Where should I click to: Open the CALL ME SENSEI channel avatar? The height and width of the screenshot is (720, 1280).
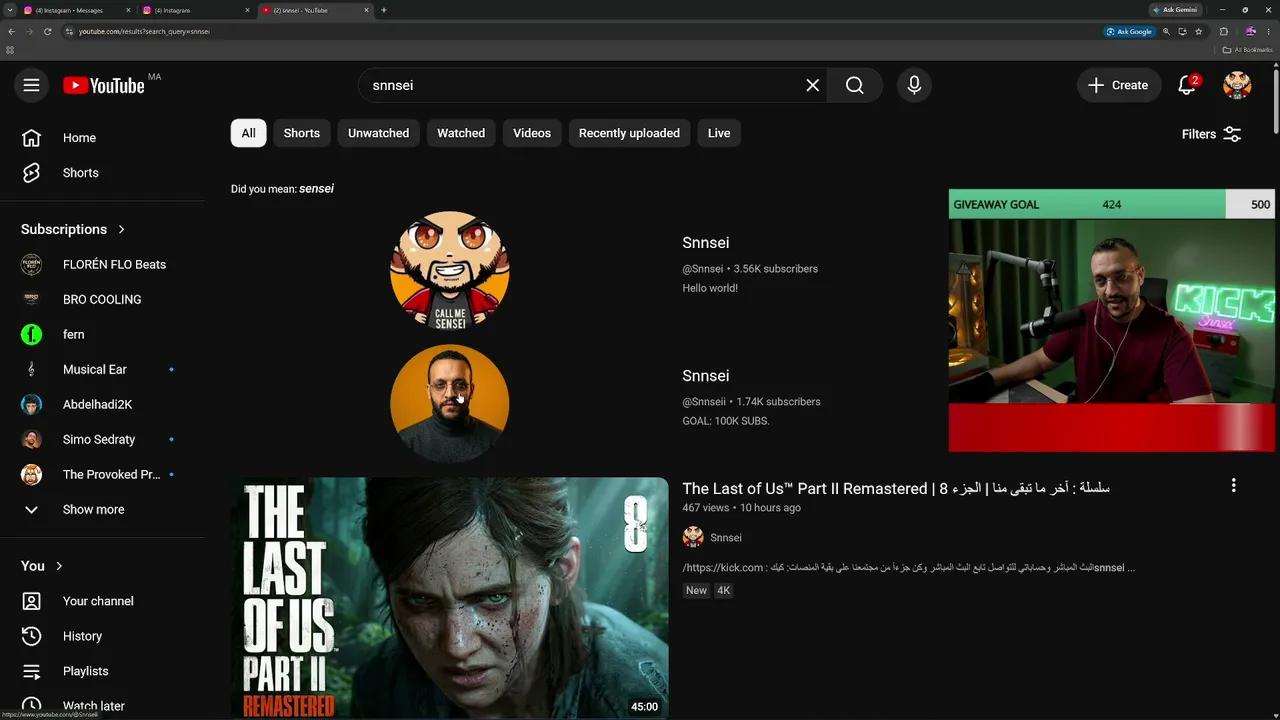pos(450,270)
